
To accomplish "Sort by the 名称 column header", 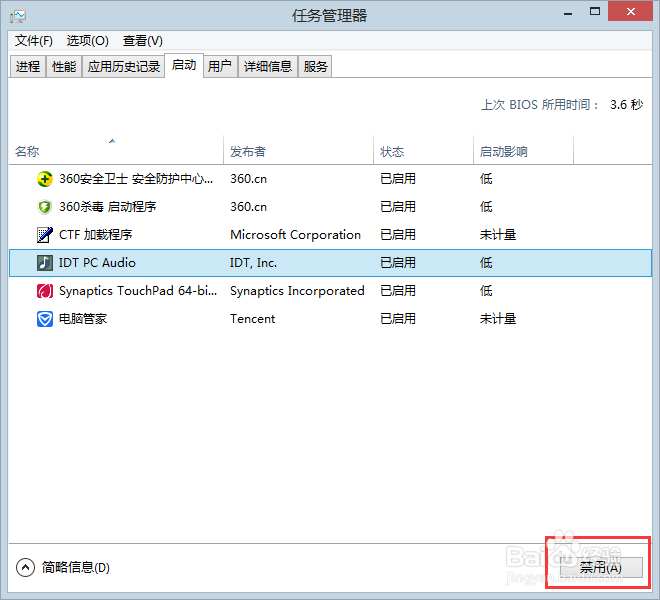I will [116, 150].
